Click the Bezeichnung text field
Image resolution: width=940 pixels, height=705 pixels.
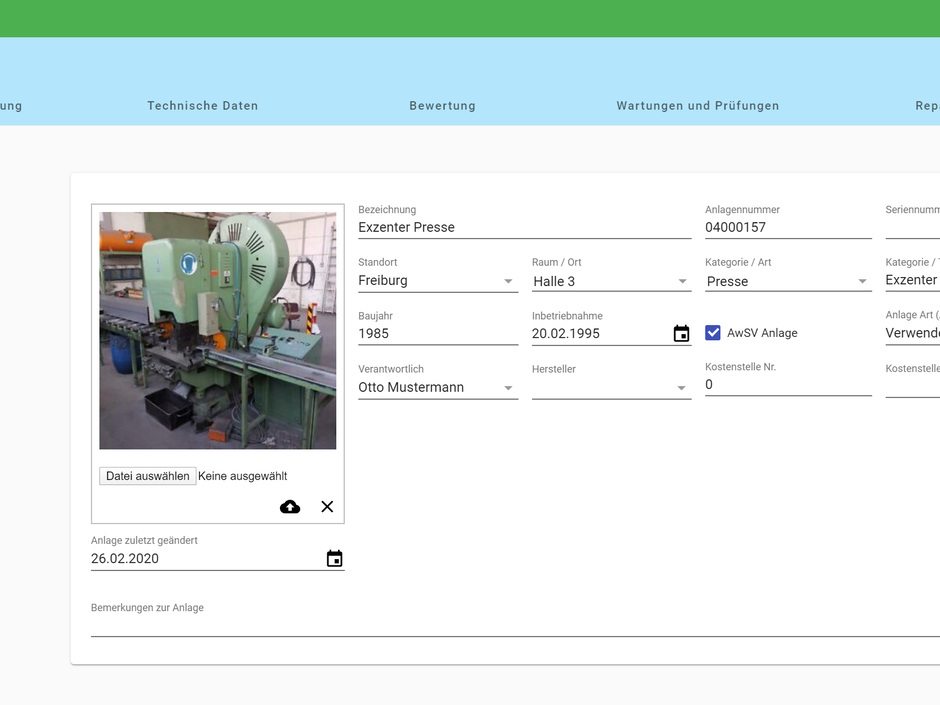pyautogui.click(x=524, y=228)
